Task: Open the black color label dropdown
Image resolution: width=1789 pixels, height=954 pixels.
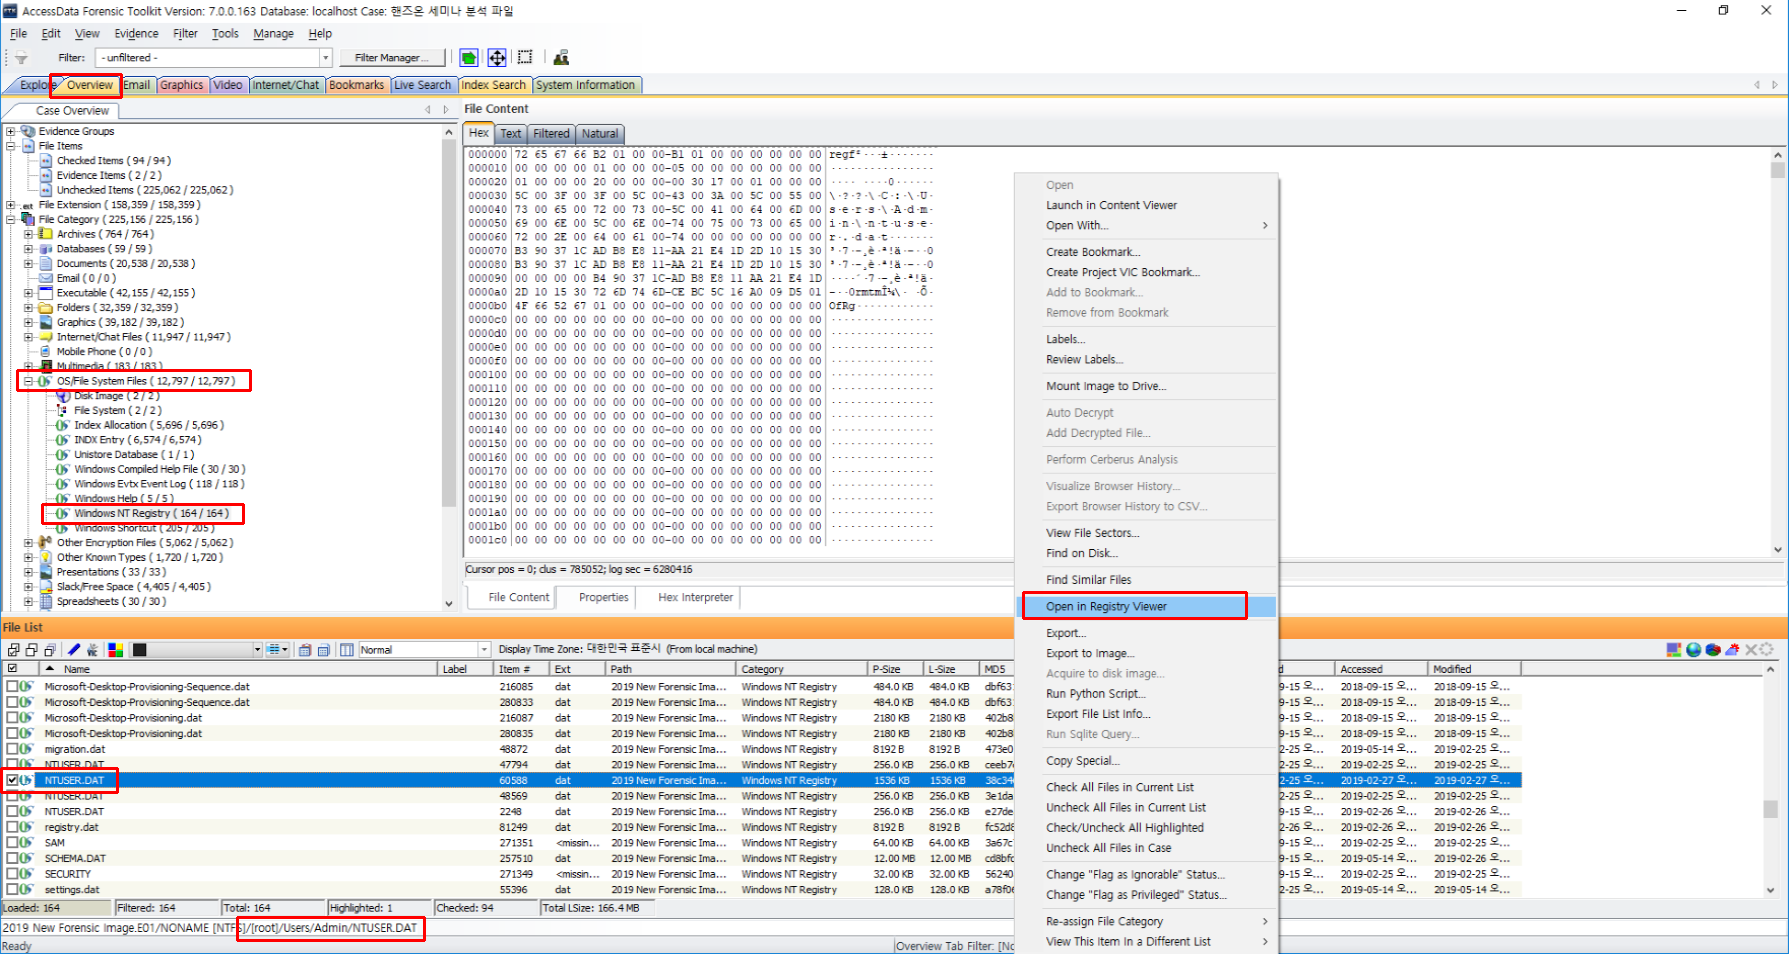Action: point(257,650)
